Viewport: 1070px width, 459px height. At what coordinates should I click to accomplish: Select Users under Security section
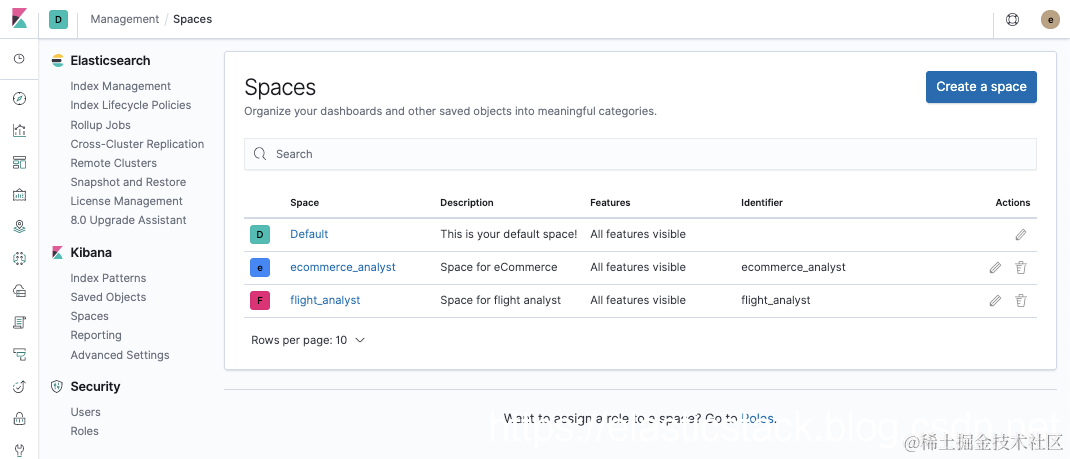click(x=85, y=412)
